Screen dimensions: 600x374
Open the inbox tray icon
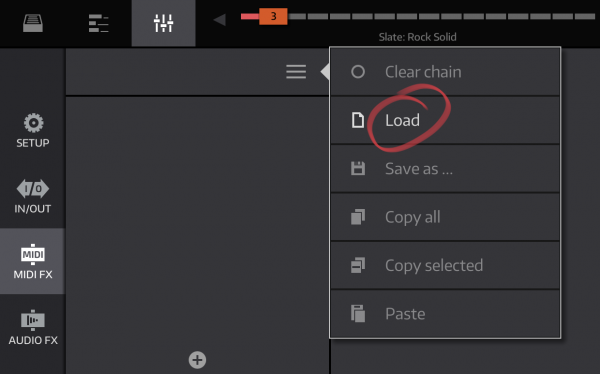tap(33, 23)
